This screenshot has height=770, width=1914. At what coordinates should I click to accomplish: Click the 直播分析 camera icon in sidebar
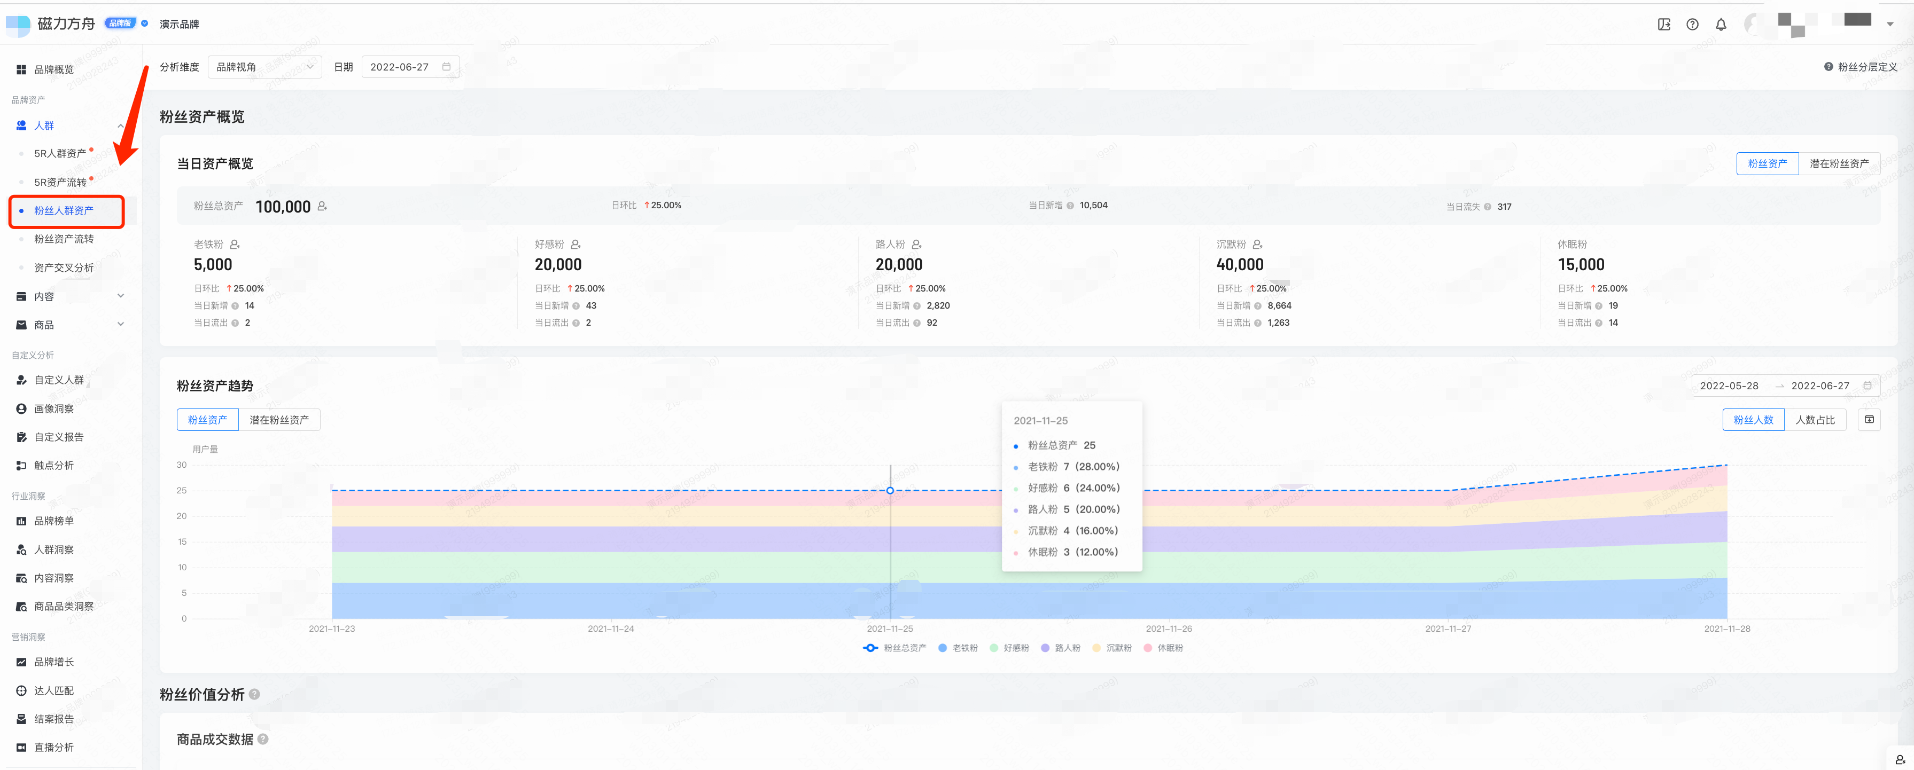[21, 748]
